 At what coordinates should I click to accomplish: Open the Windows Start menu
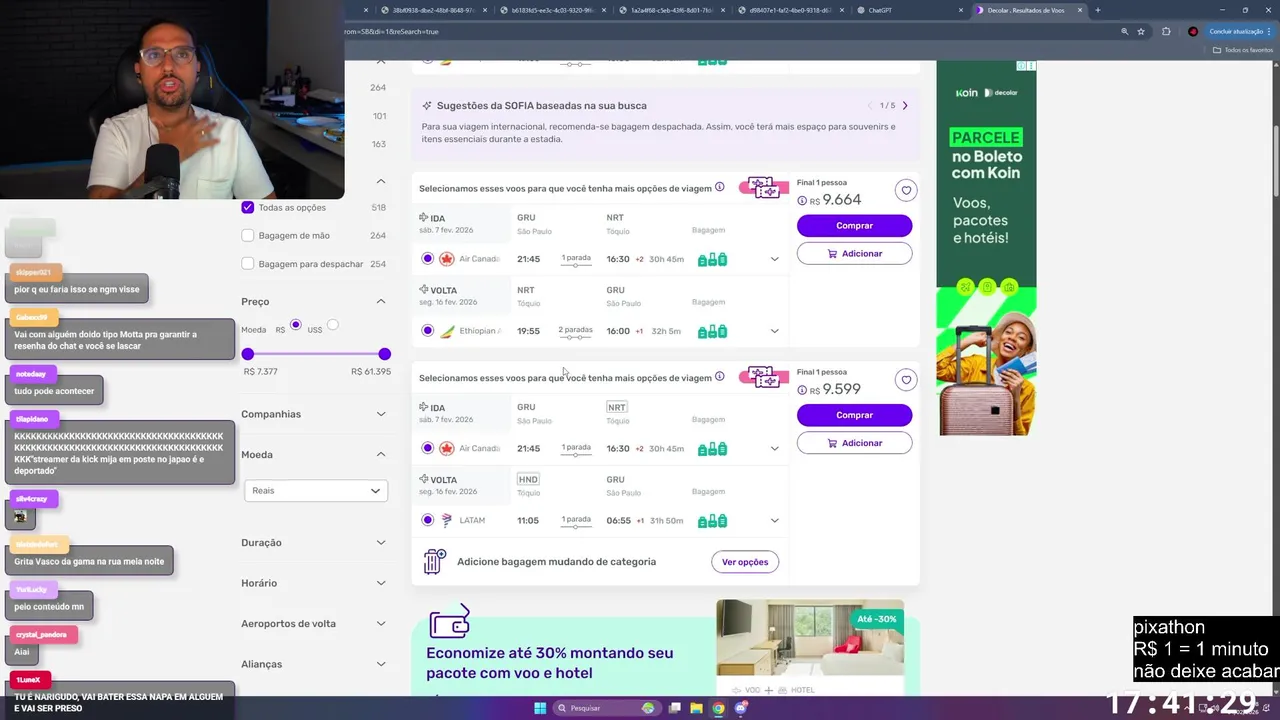pyautogui.click(x=540, y=708)
